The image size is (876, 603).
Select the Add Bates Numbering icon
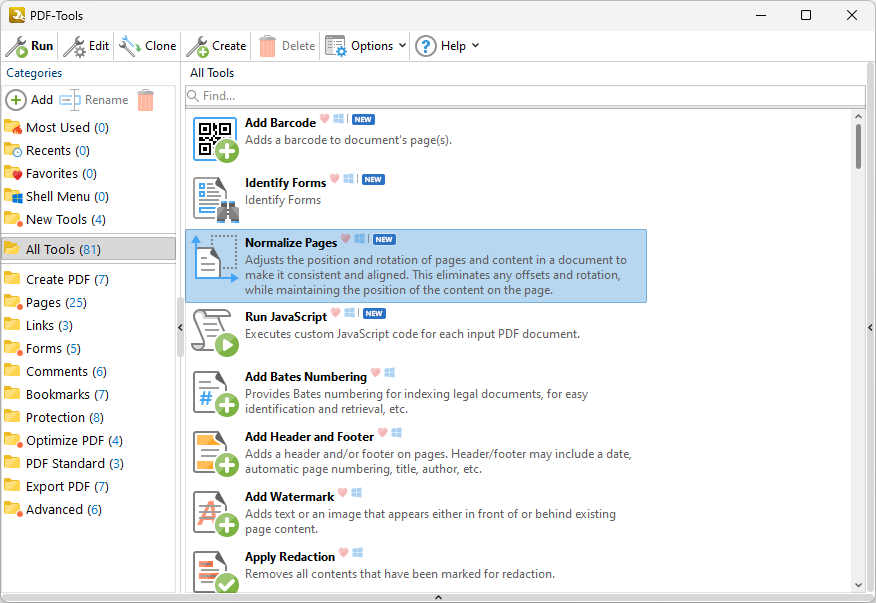pos(215,392)
